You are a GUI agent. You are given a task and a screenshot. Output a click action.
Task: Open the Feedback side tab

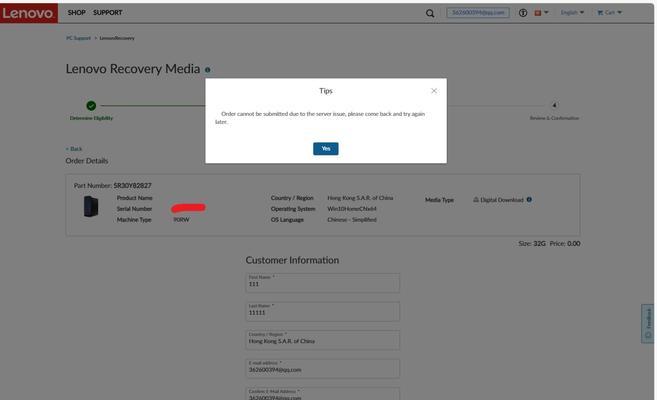(648, 324)
